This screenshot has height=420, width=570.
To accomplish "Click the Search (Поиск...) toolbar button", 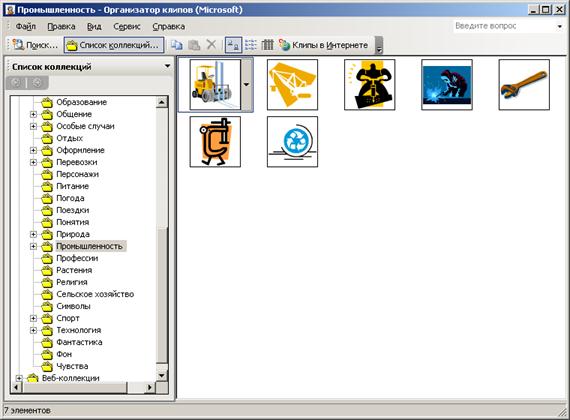I will pos(35,45).
